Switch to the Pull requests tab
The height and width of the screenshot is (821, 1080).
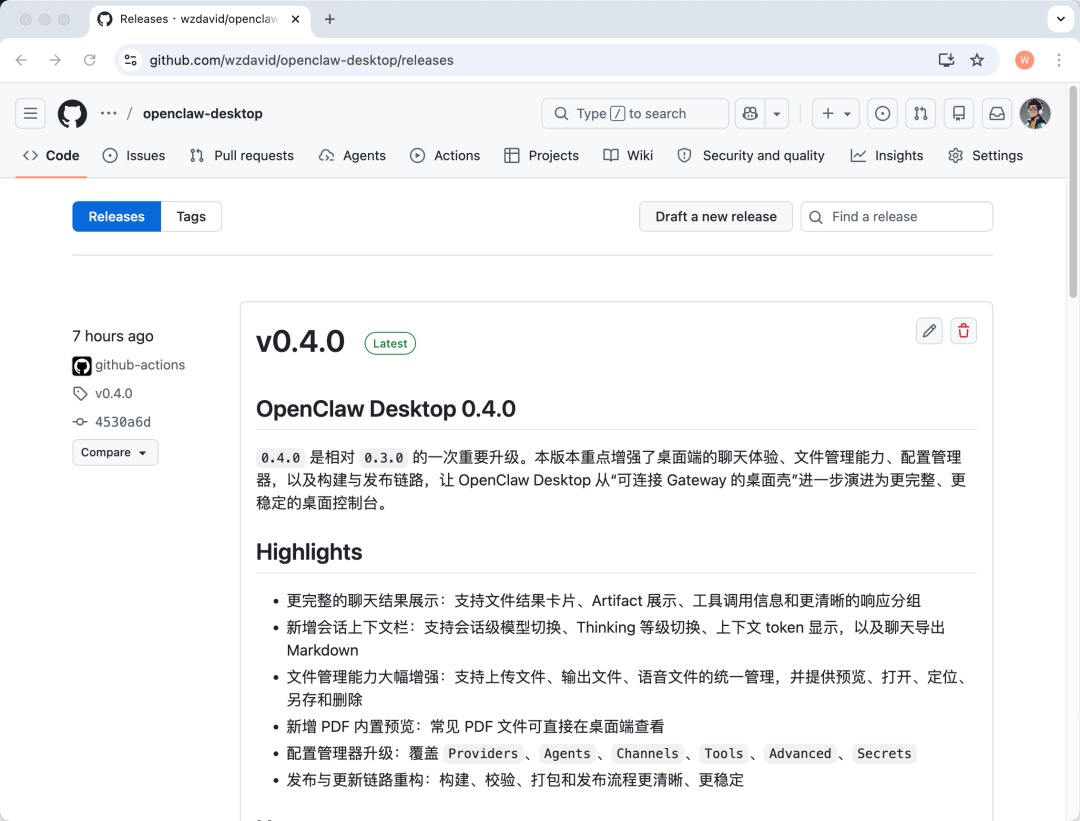tap(242, 156)
